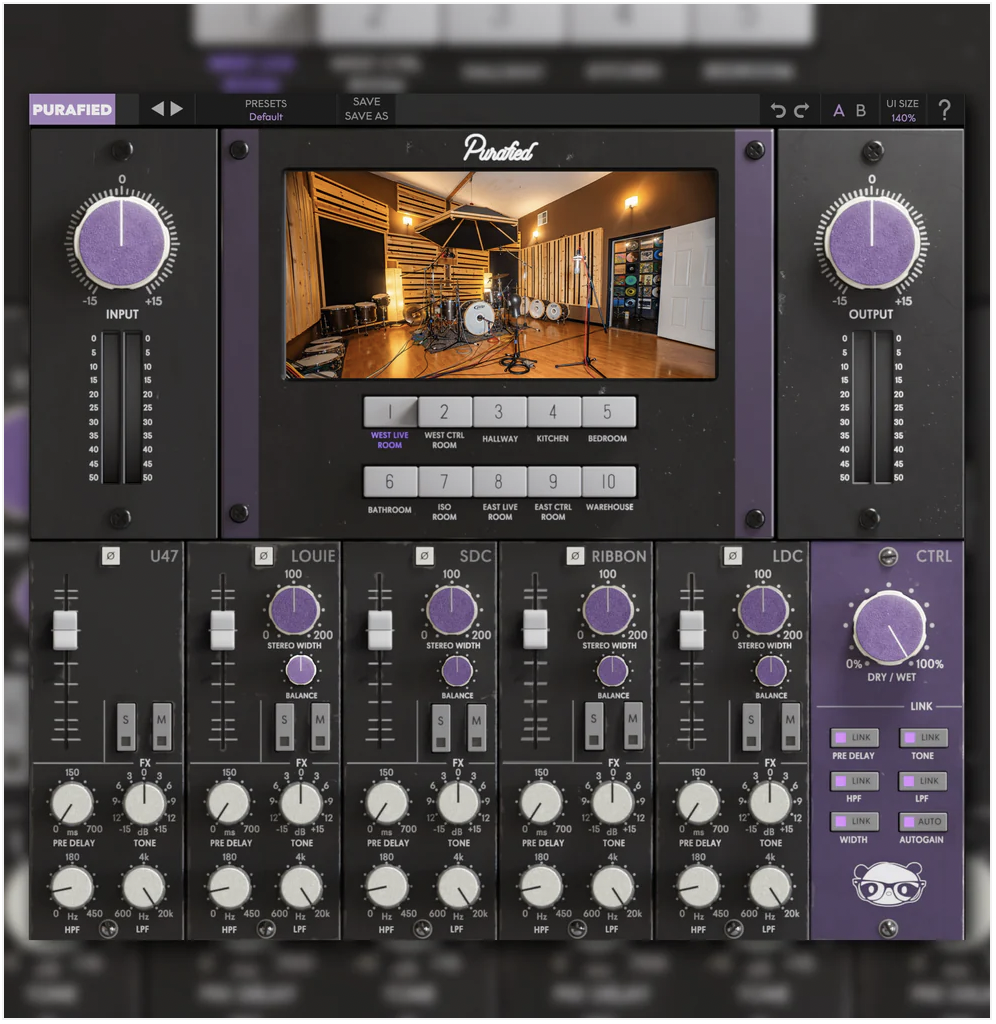996x1024 pixels.
Task: Click the redo arrow icon
Action: [801, 110]
